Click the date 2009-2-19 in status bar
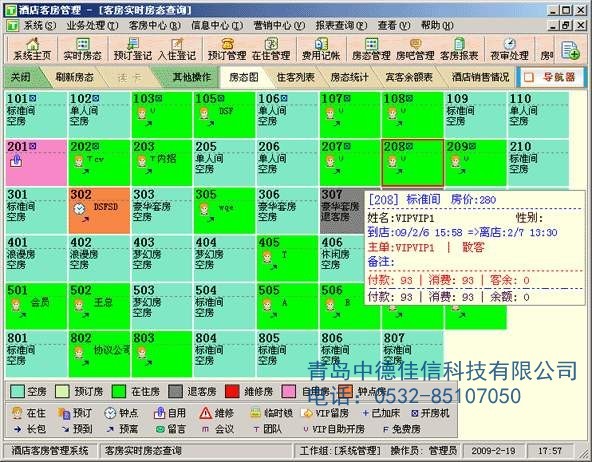This screenshot has height=462, width=592. 493,451
